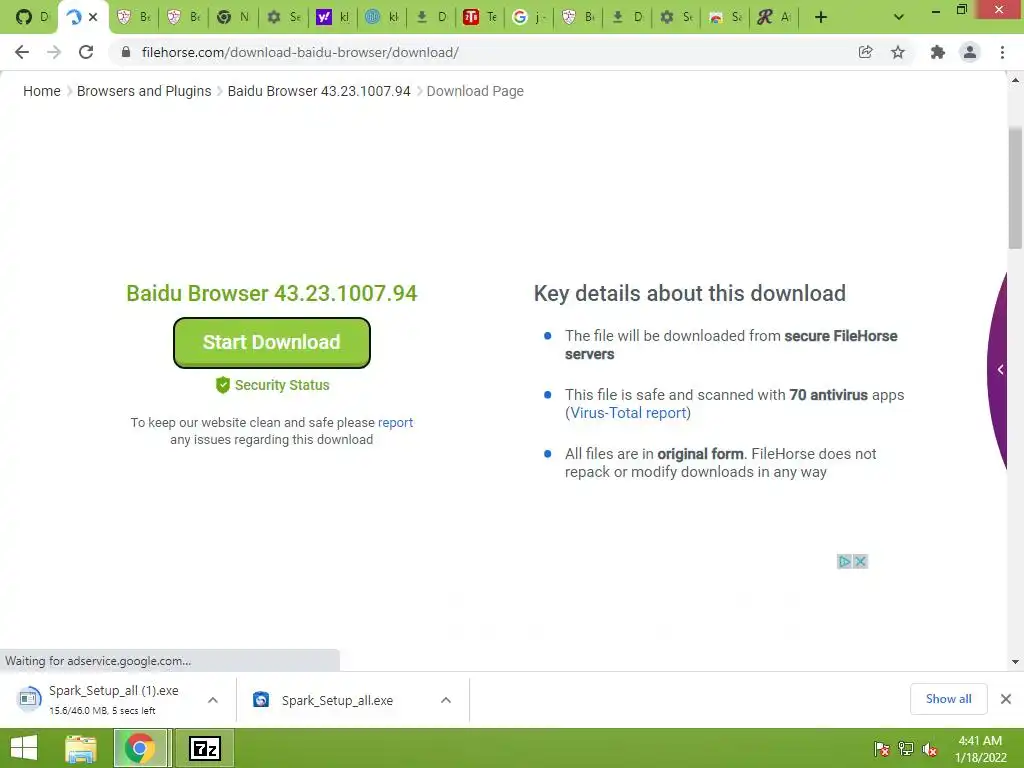This screenshot has width=1024, height=768.
Task: Close the active FileHorse tab
Action: (93, 17)
